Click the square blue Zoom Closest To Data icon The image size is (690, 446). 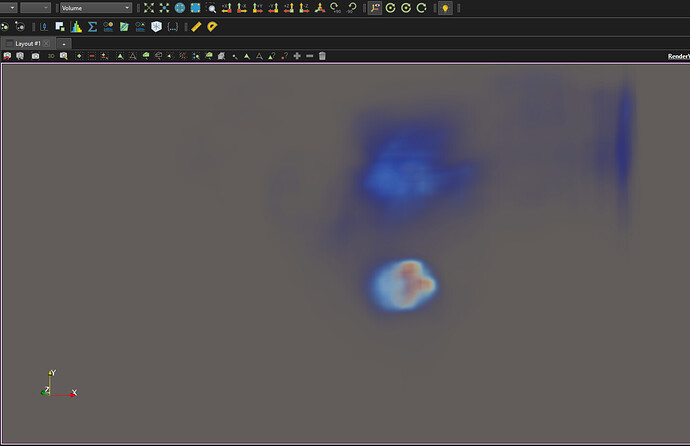195,8
